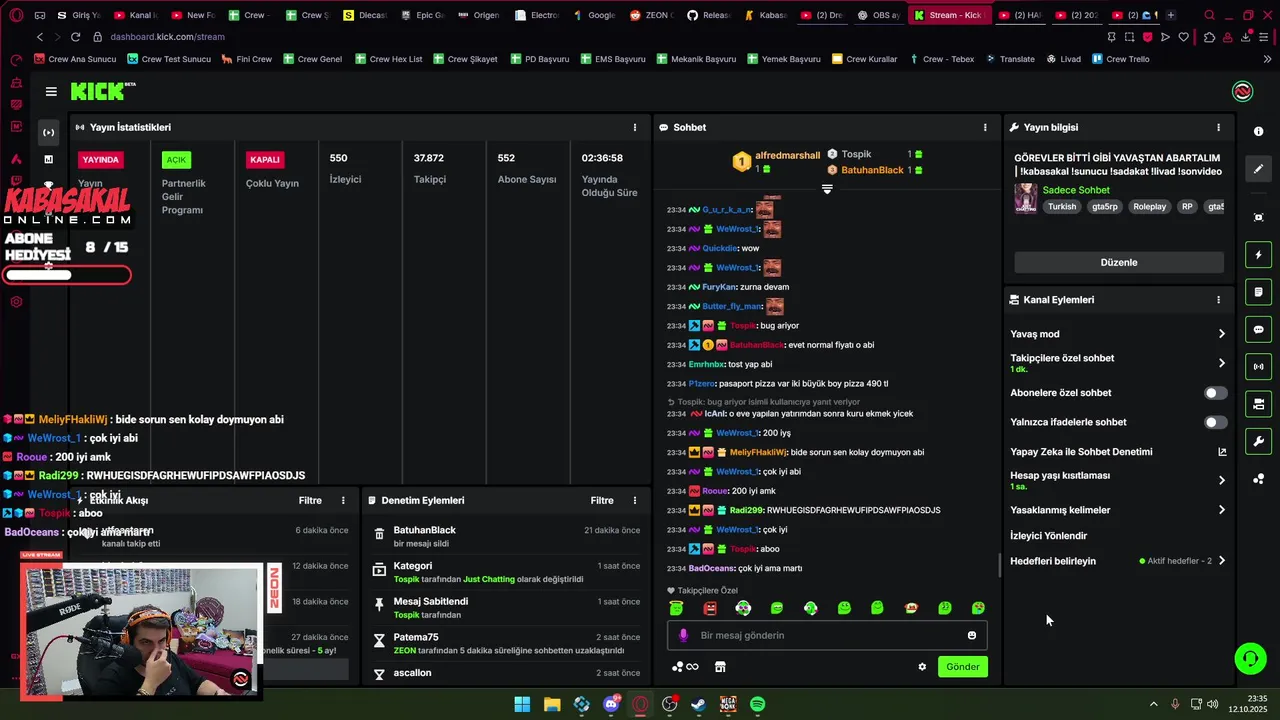The height and width of the screenshot is (720, 1280).
Task: Open Spotify from taskbar
Action: tap(757, 705)
